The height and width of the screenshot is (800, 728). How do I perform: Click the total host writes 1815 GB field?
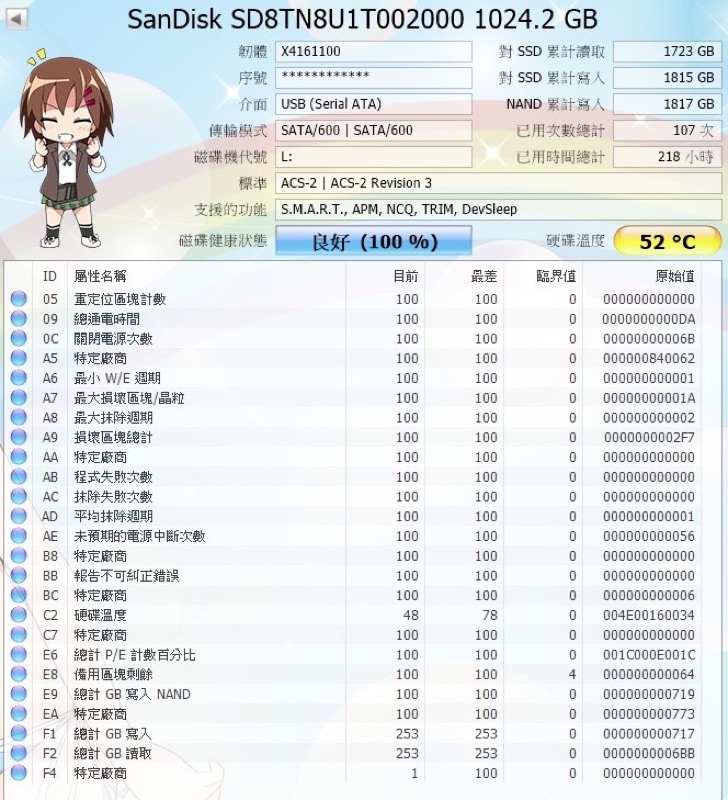pos(667,78)
